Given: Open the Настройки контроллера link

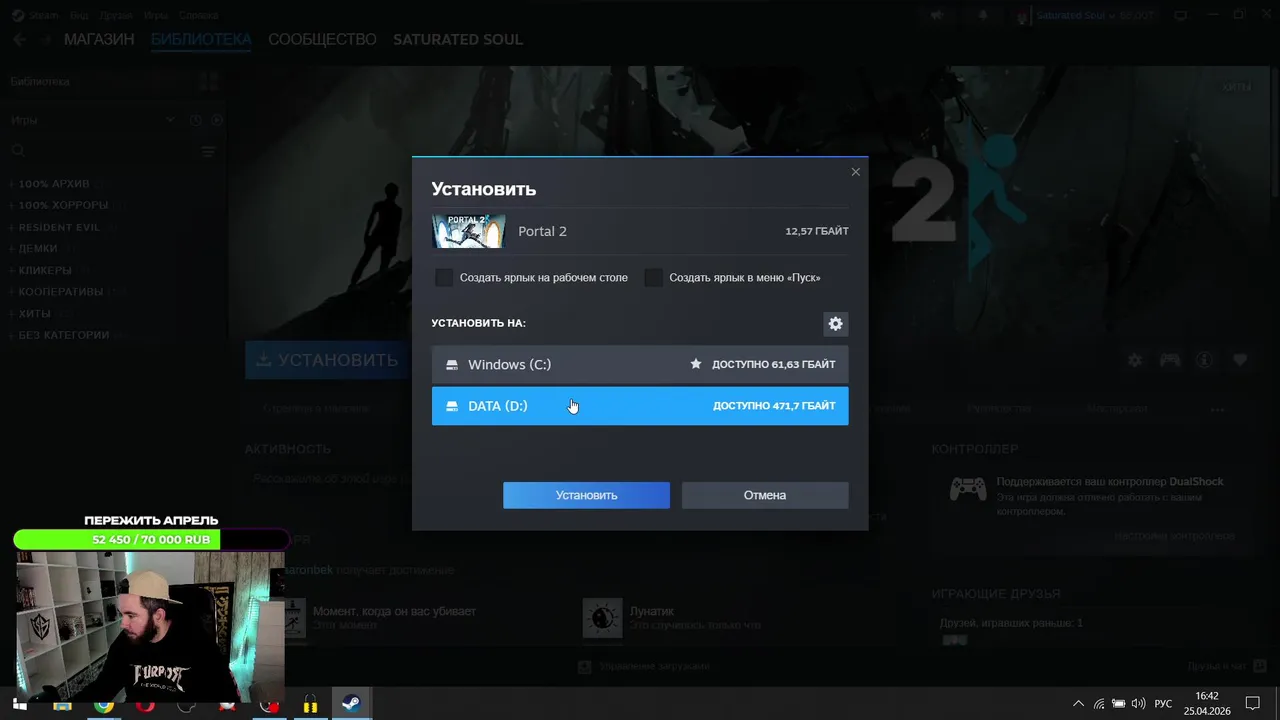Looking at the screenshot, I should tap(1174, 536).
